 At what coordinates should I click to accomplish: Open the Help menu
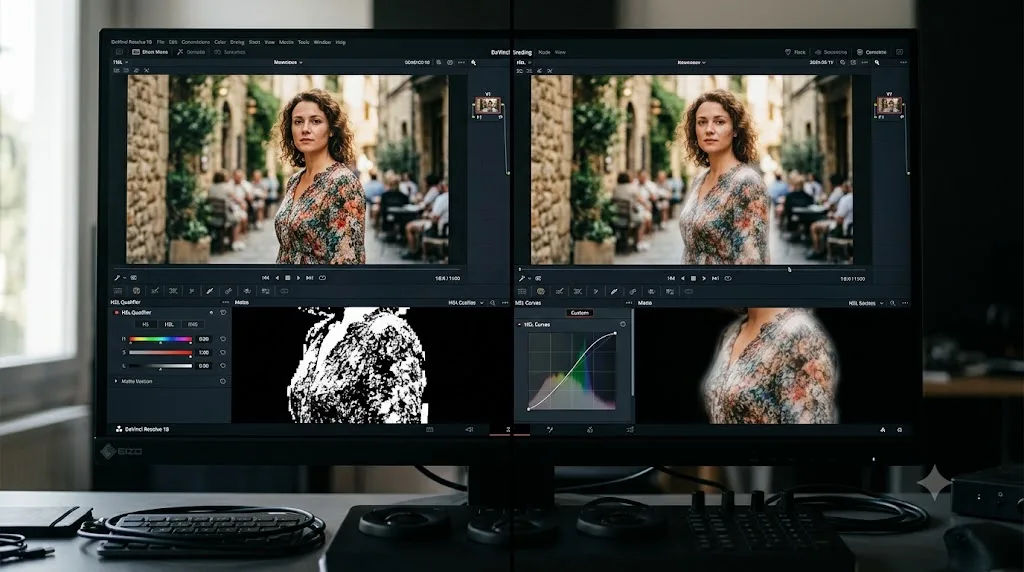340,42
